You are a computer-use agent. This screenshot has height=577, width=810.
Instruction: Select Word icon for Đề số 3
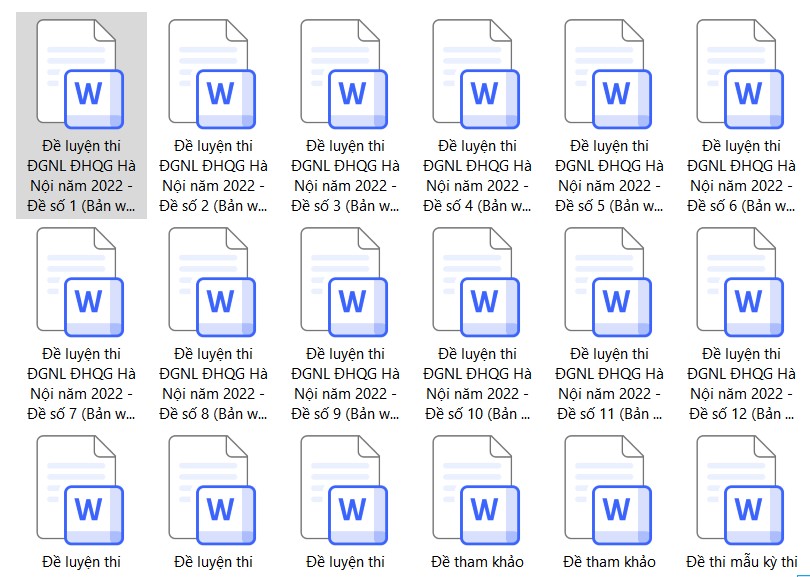click(x=344, y=73)
